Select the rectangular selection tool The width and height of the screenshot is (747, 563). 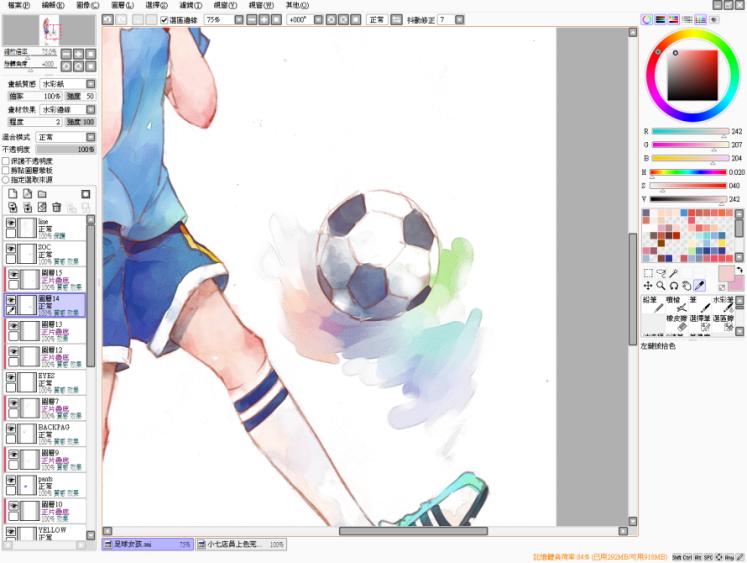point(648,272)
